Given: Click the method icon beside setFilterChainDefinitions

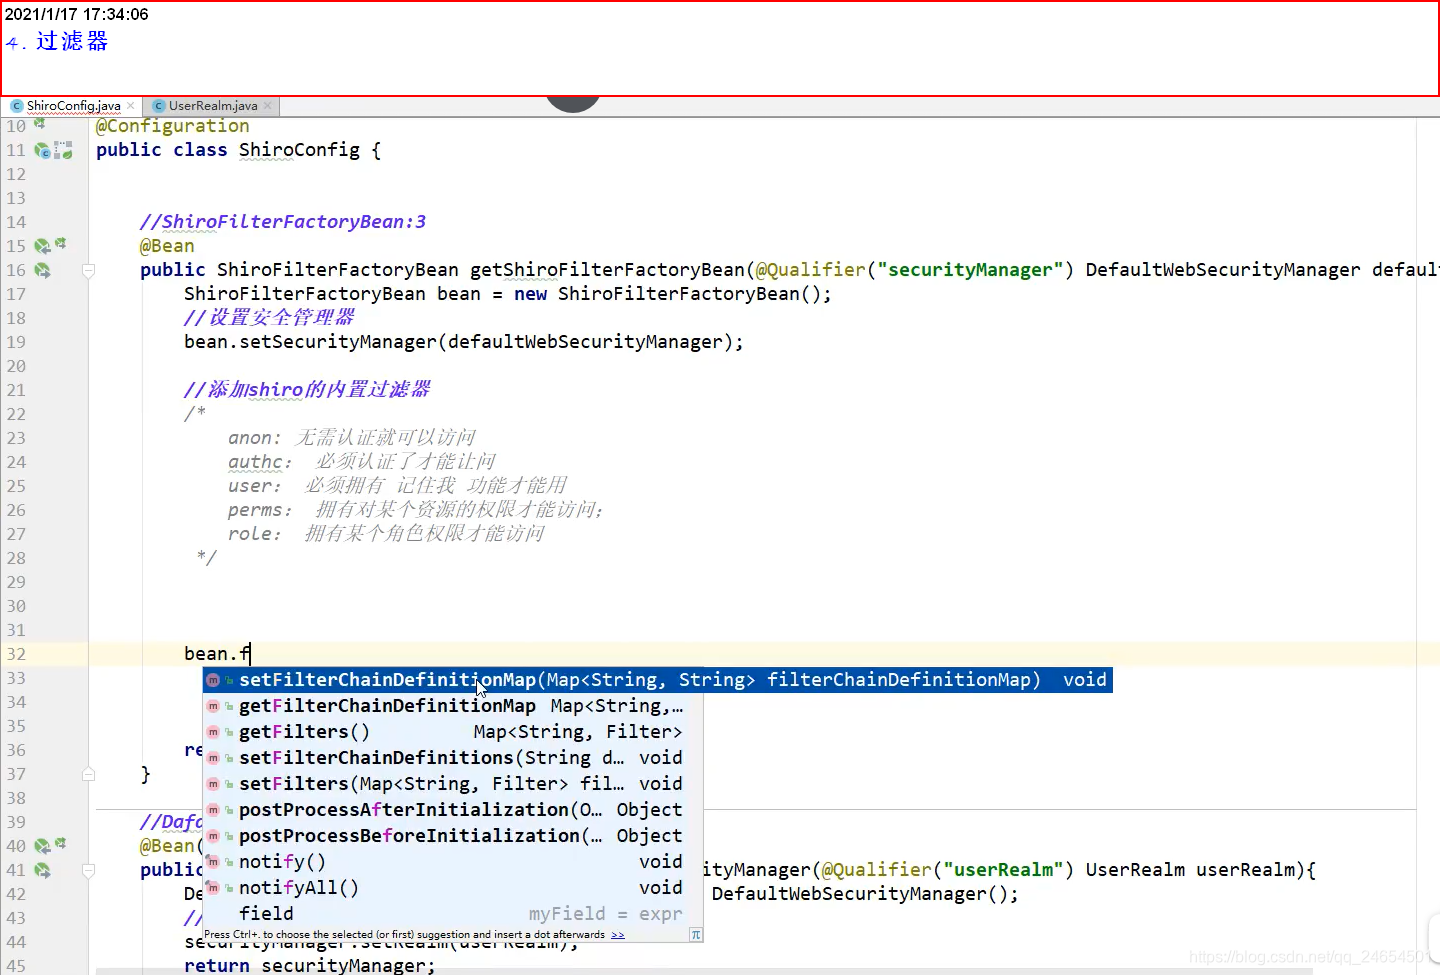Looking at the screenshot, I should (213, 758).
